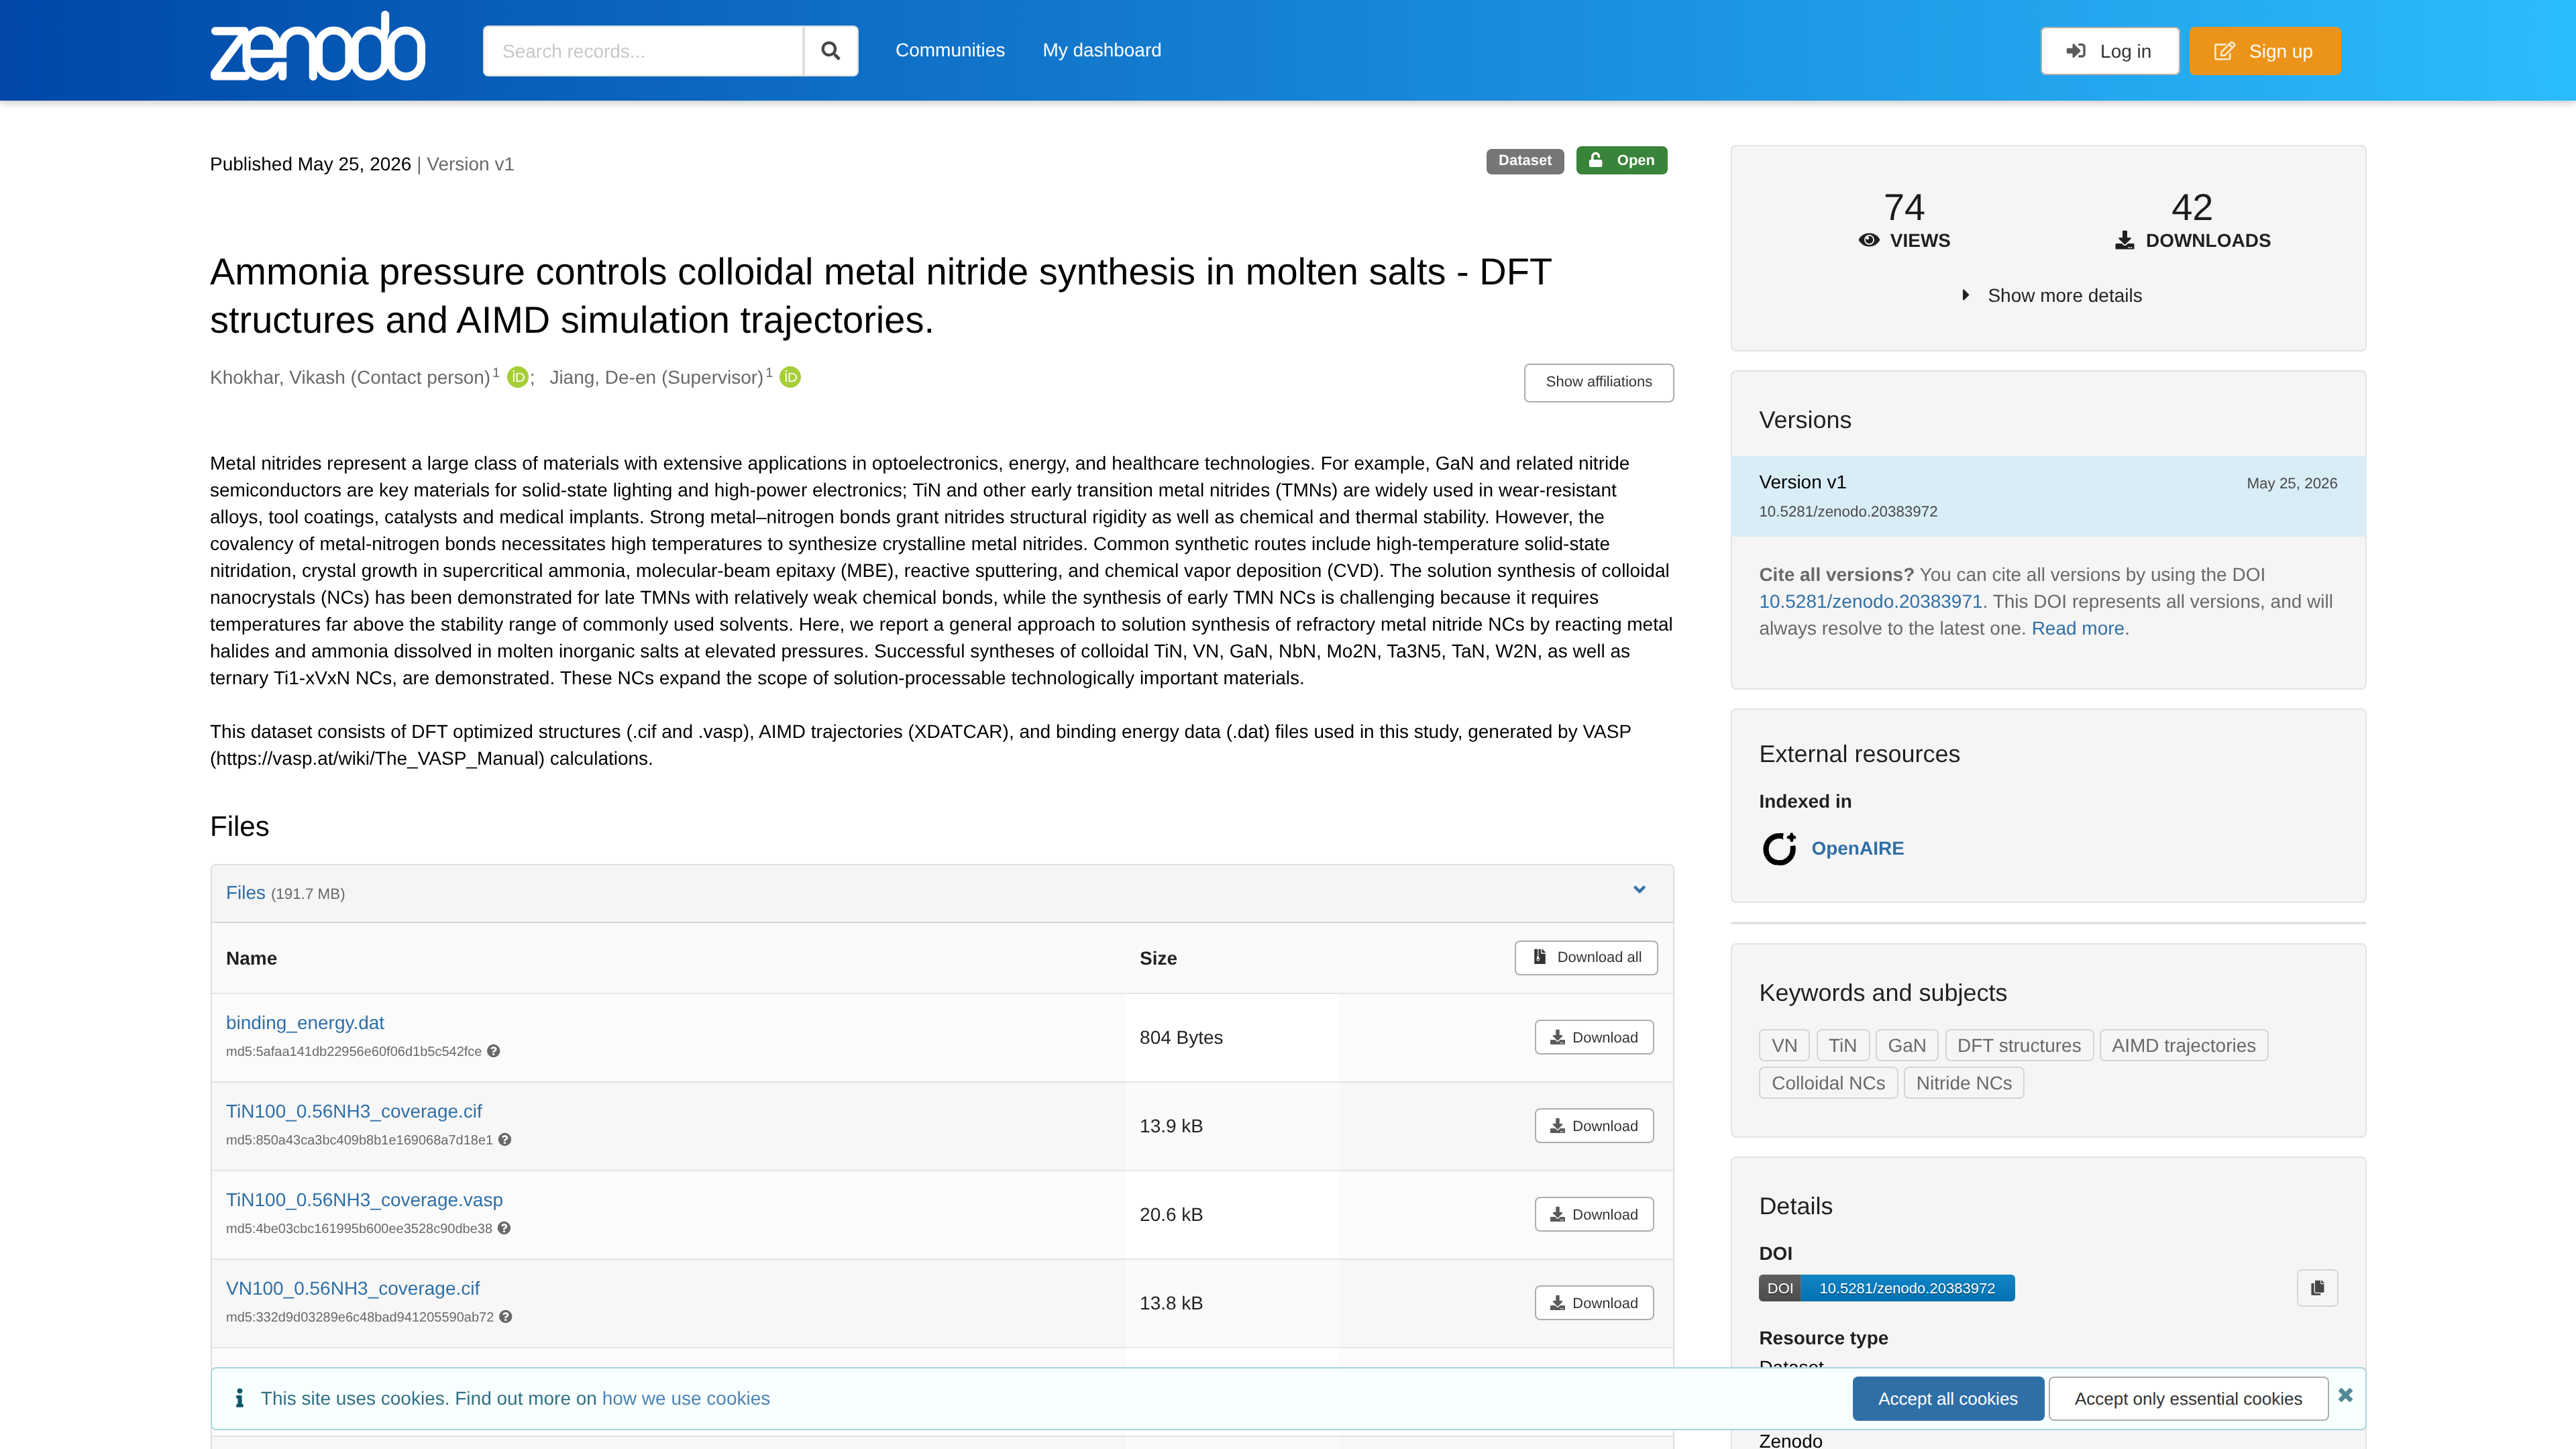Screen dimensions: 2576x1449
Task: Expand Show more details statistics
Action: (2051, 296)
